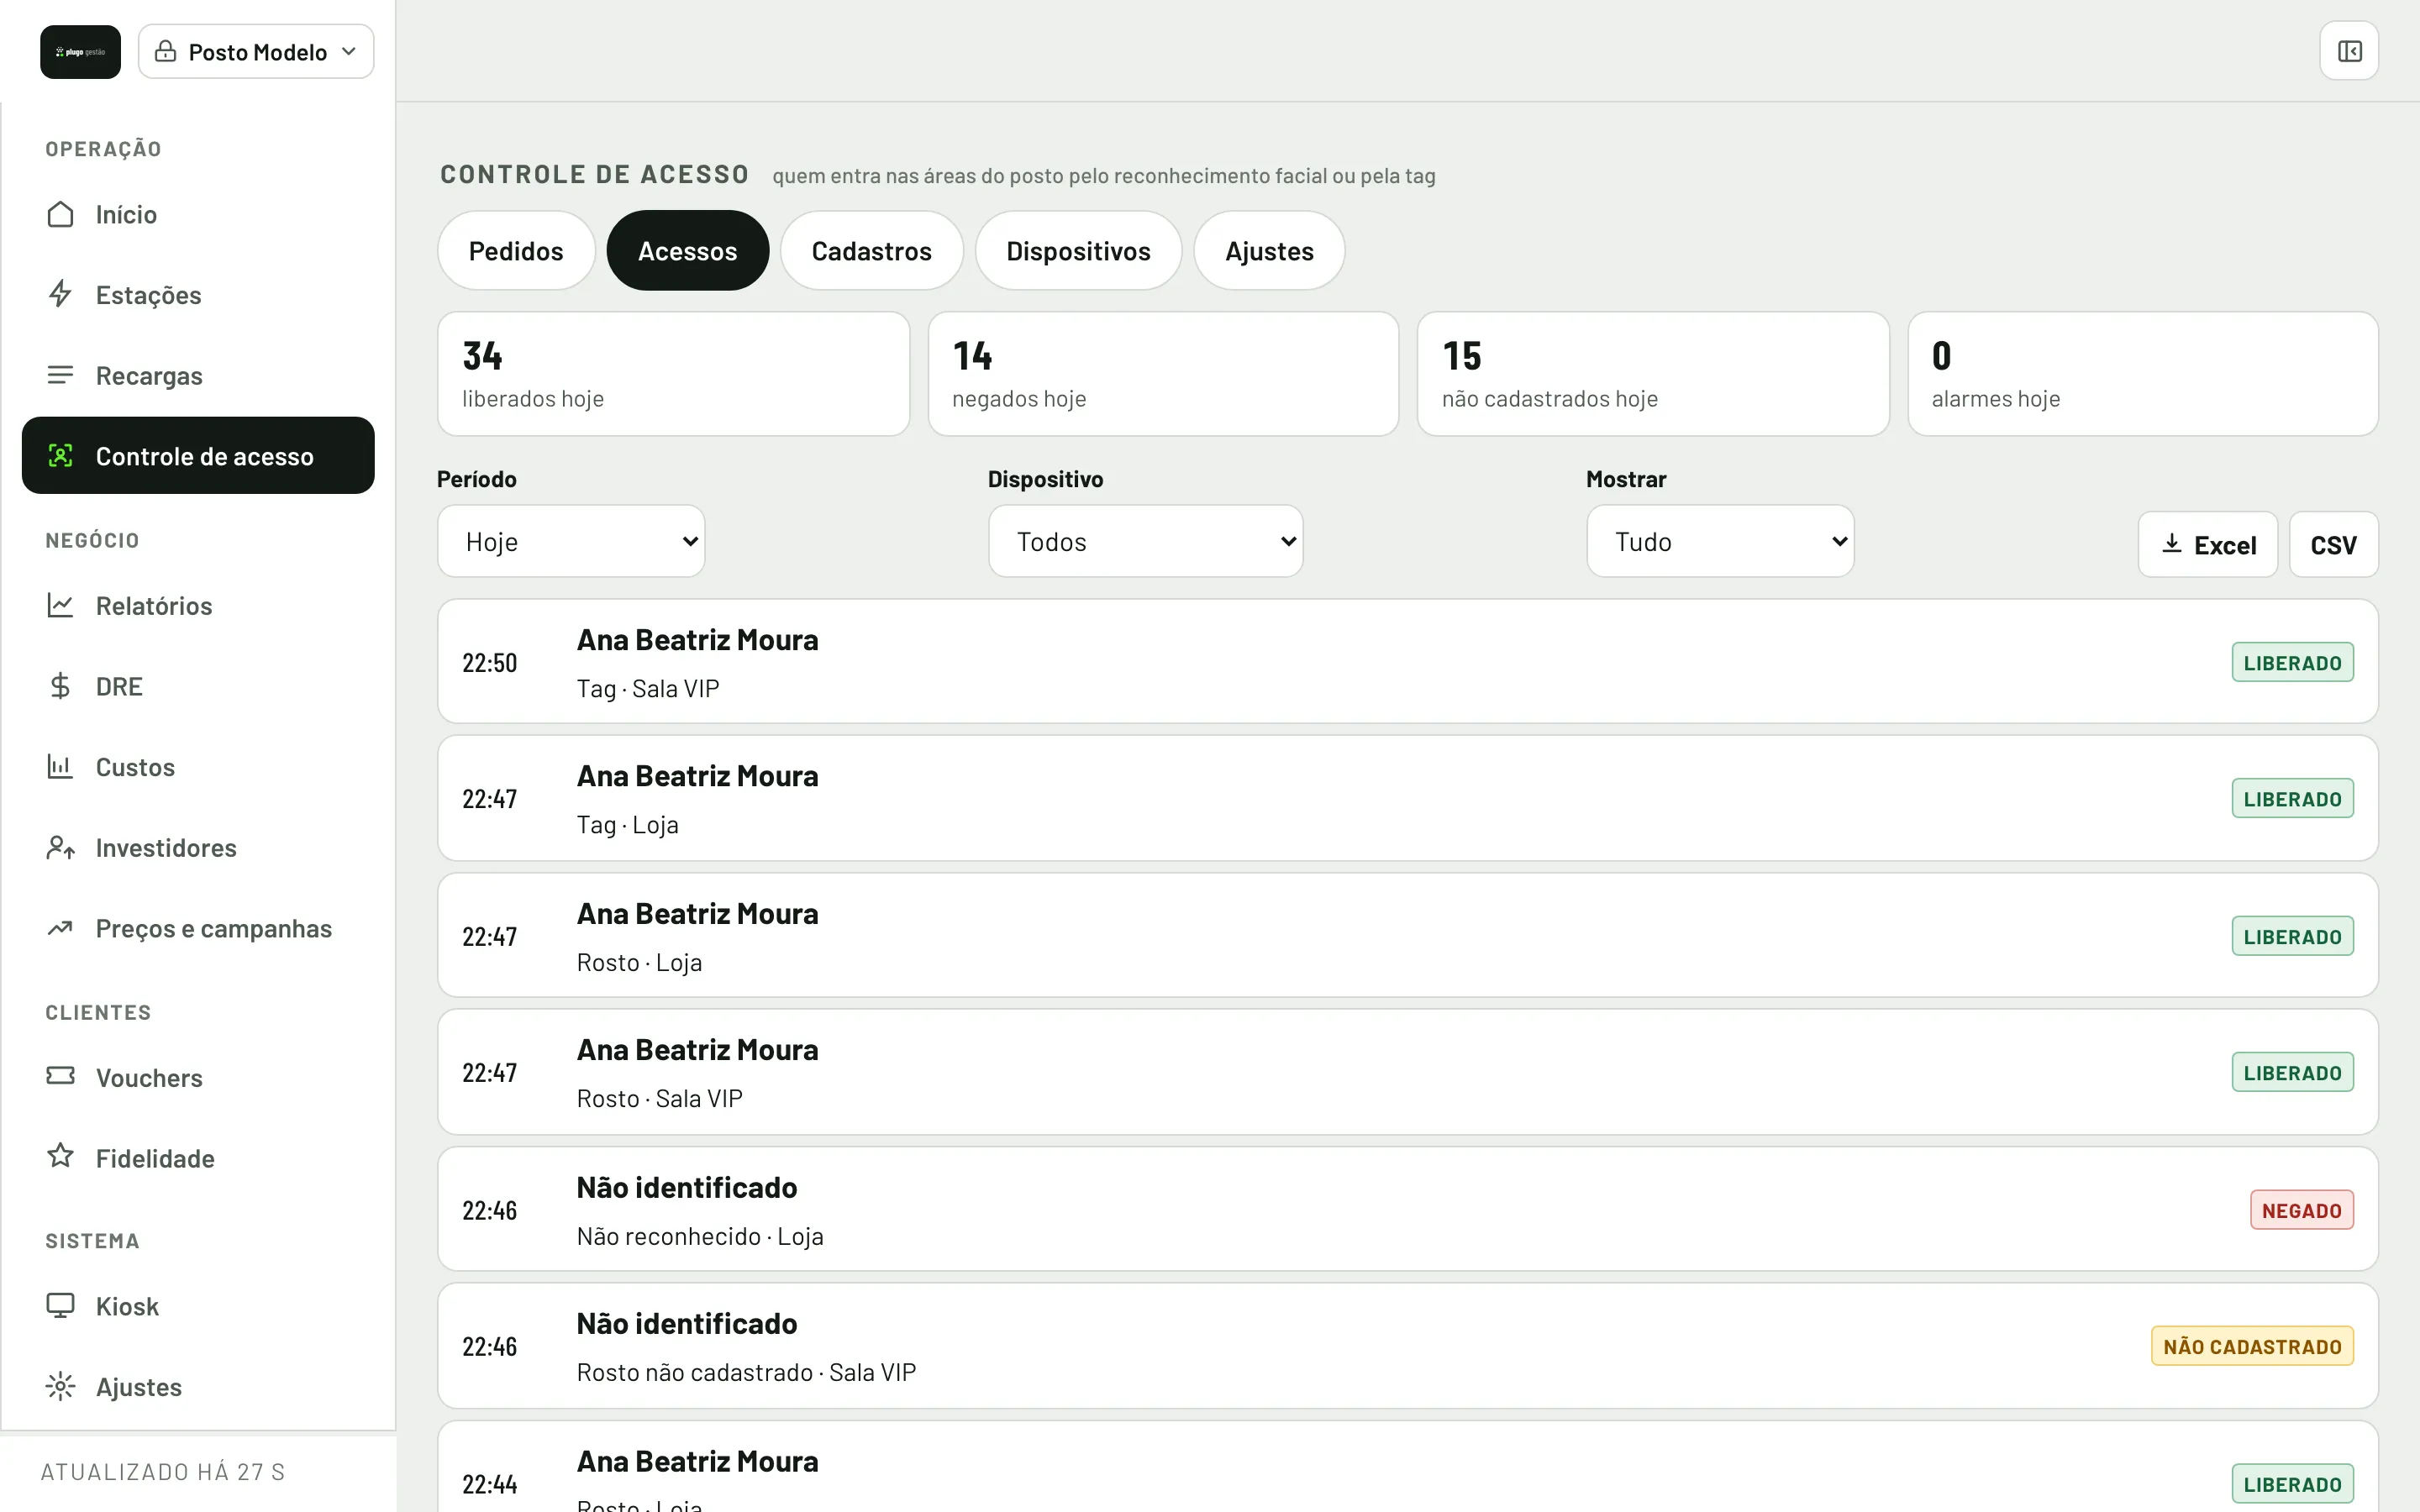Click the NÃO CADASTRADO badge
2420x1512 pixels.
point(2253,1346)
